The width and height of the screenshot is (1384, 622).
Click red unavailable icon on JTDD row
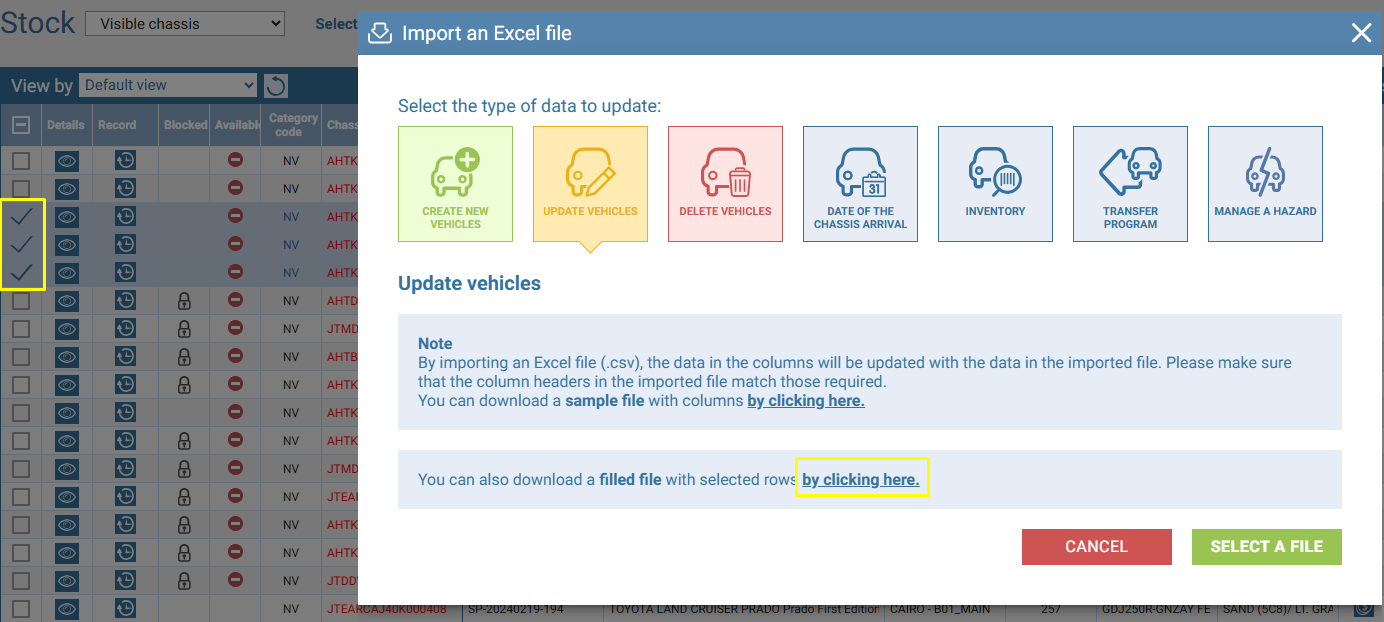point(235,580)
